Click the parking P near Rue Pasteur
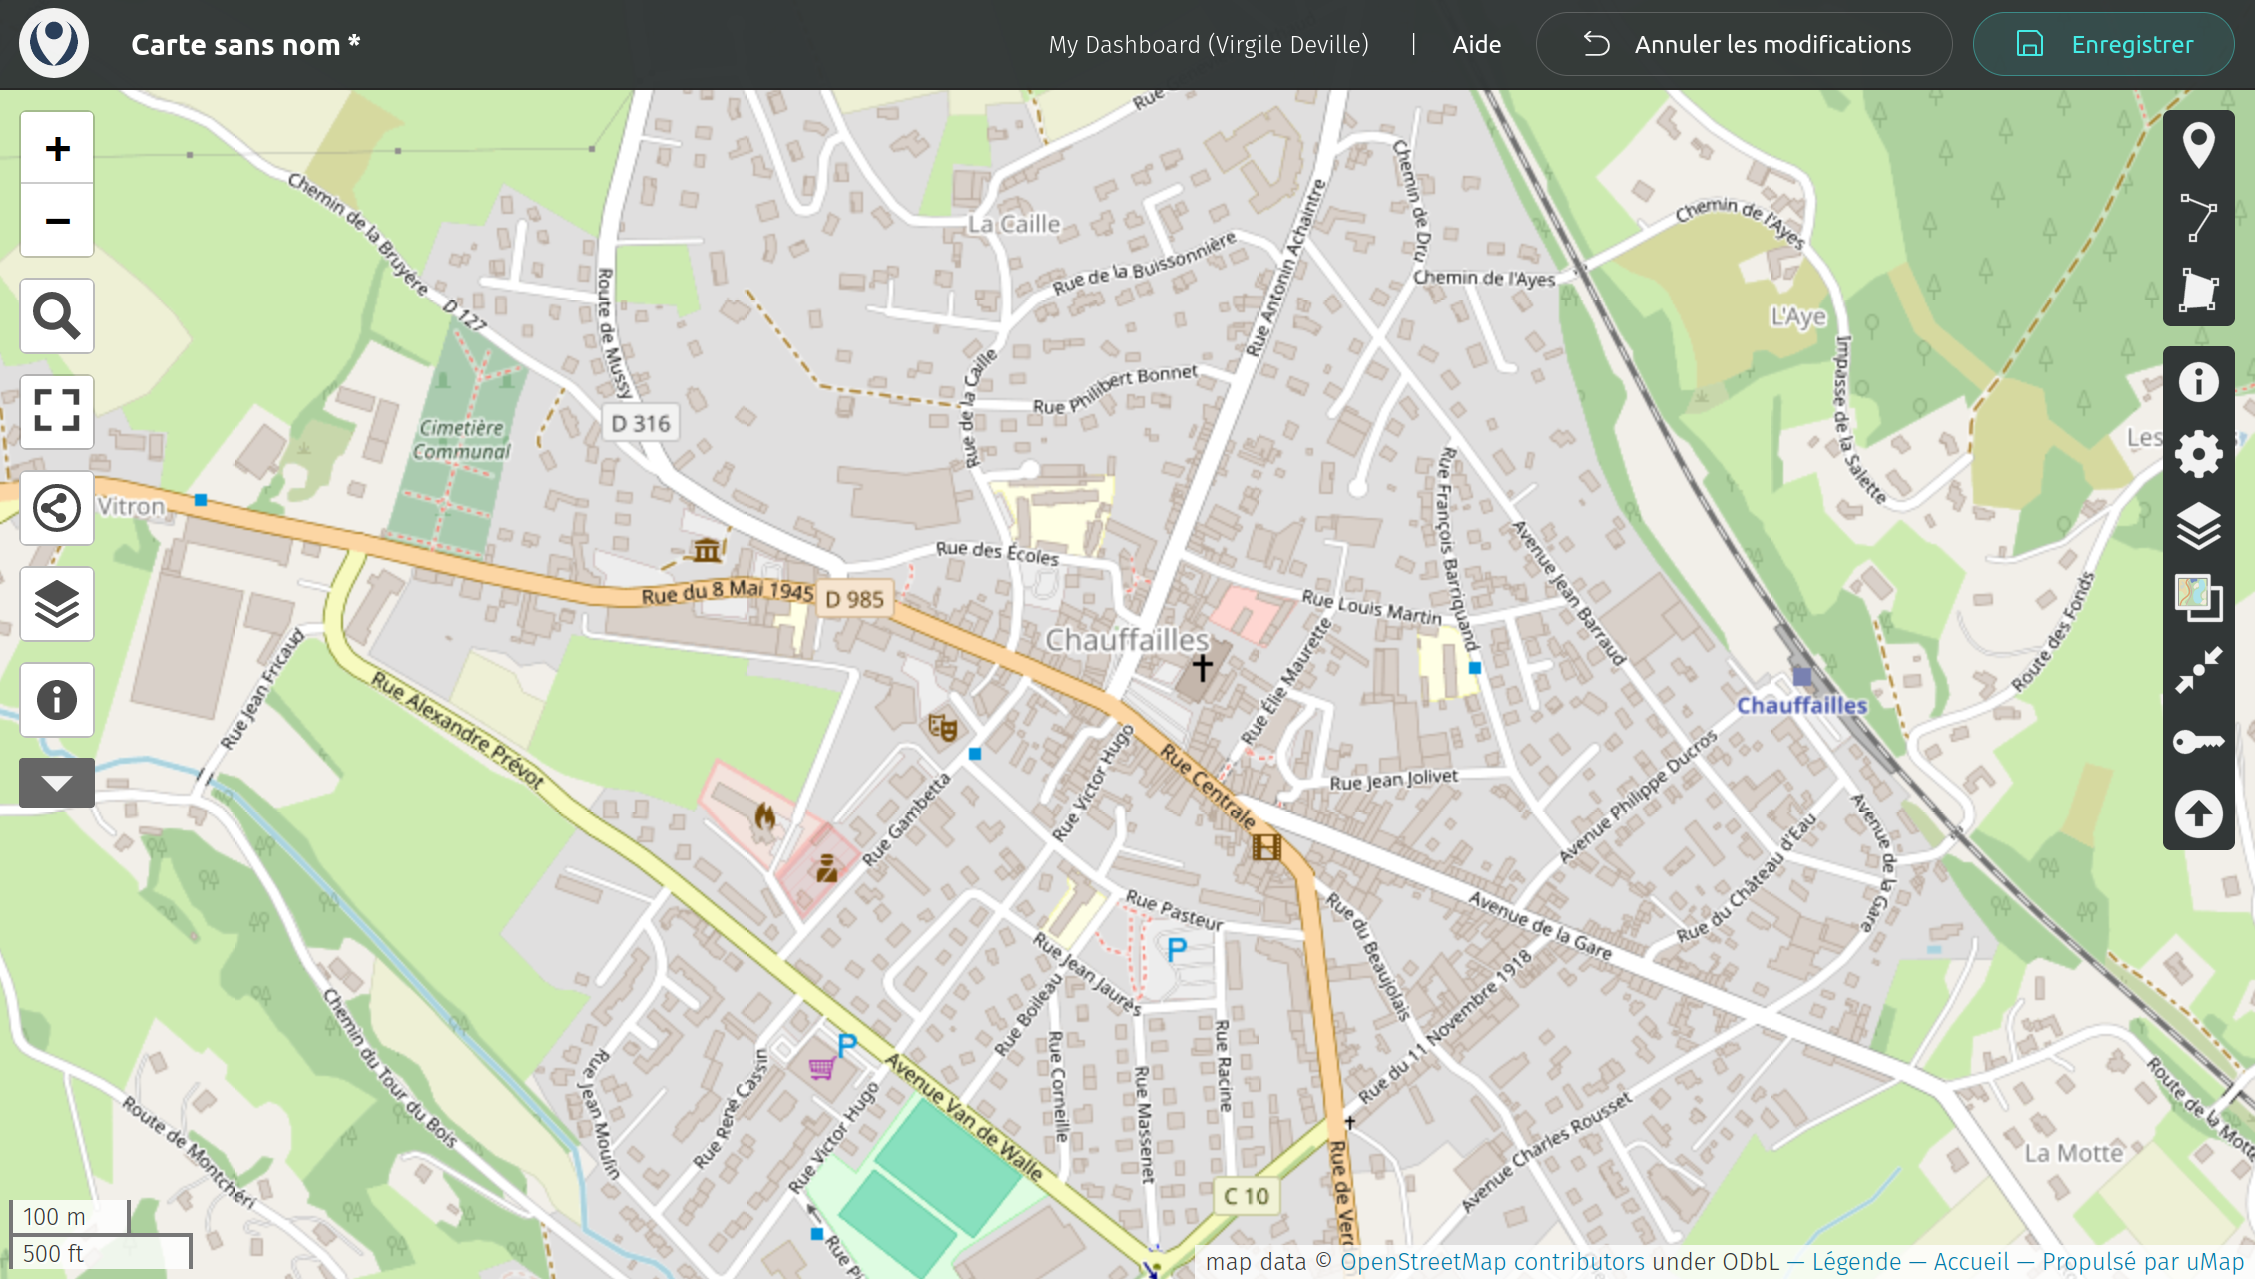This screenshot has height=1279, width=2255. pyautogui.click(x=1177, y=949)
